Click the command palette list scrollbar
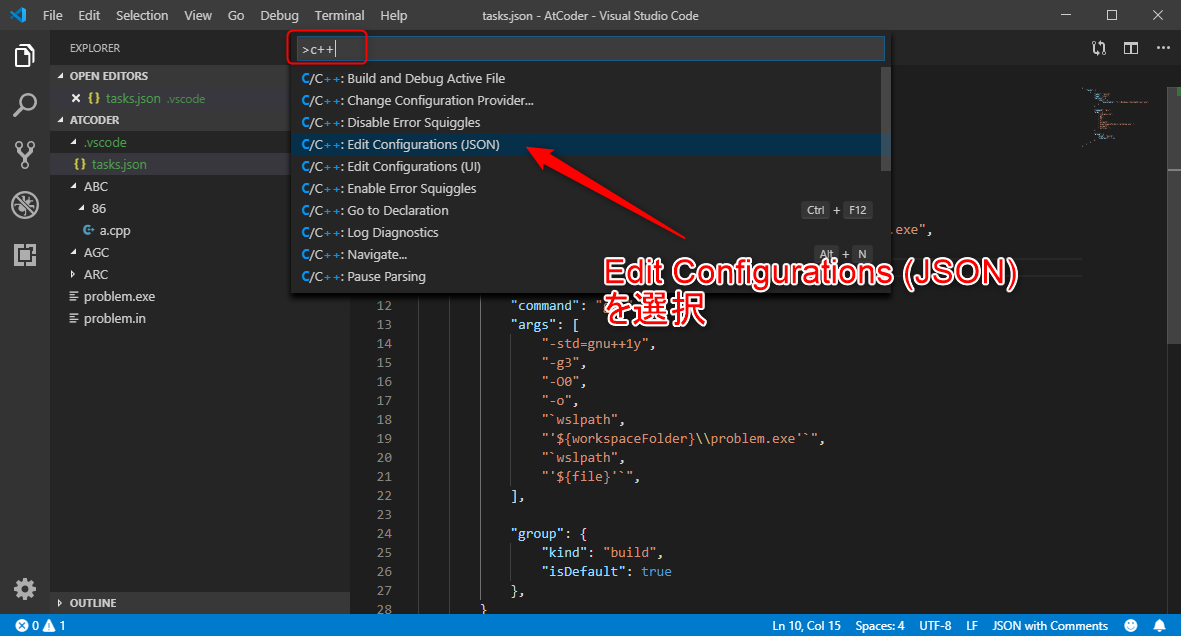 [886, 119]
